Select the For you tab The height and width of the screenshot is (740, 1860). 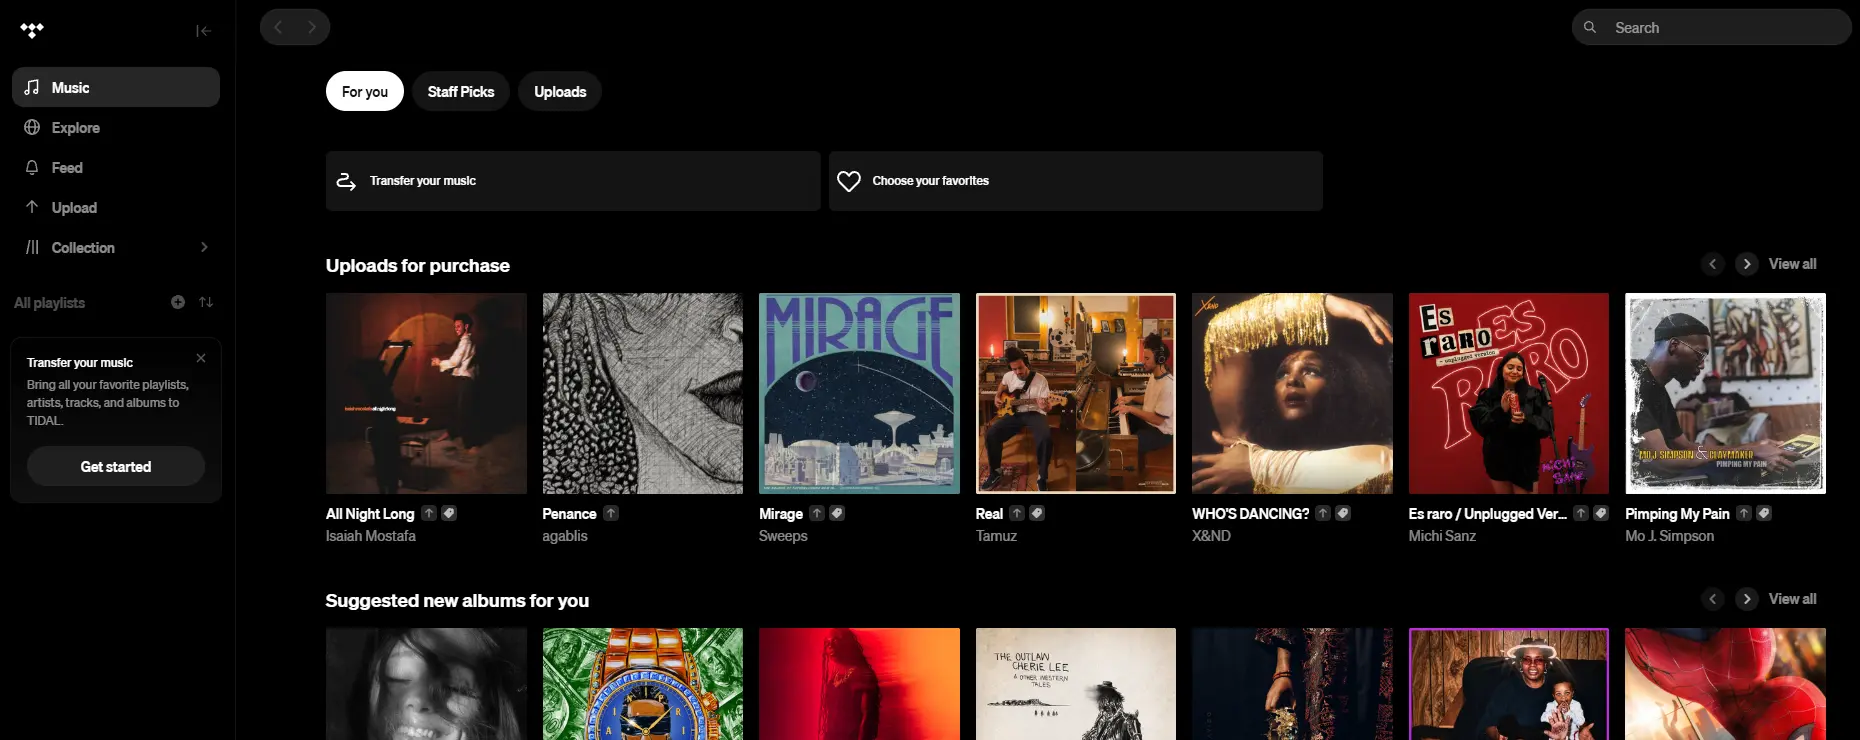365,91
